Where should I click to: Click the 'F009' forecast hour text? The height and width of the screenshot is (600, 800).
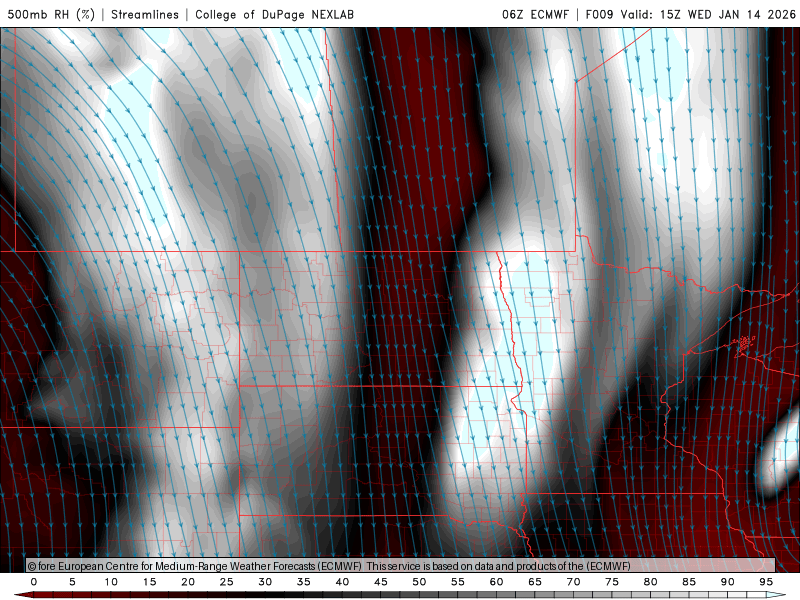599,14
